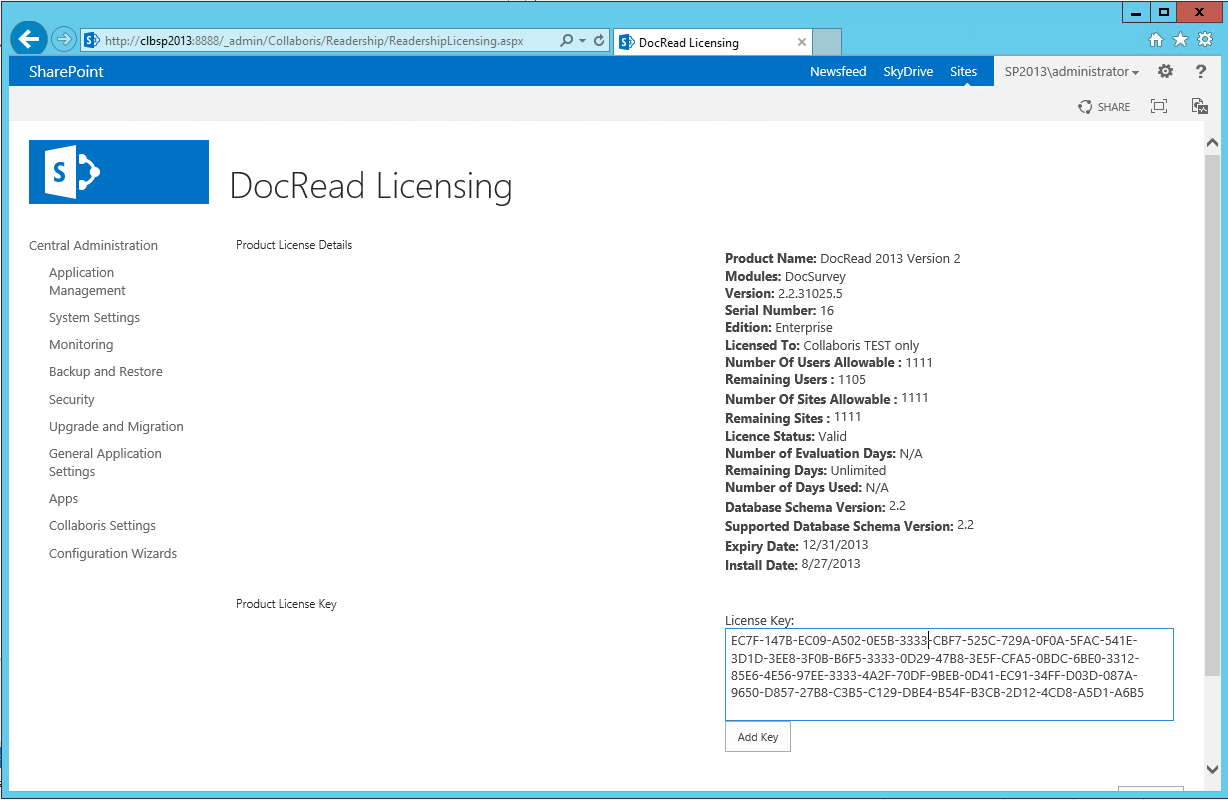The height and width of the screenshot is (800, 1228).
Task: Click the 'Number Of Users Allowable' line
Action: (x=829, y=363)
